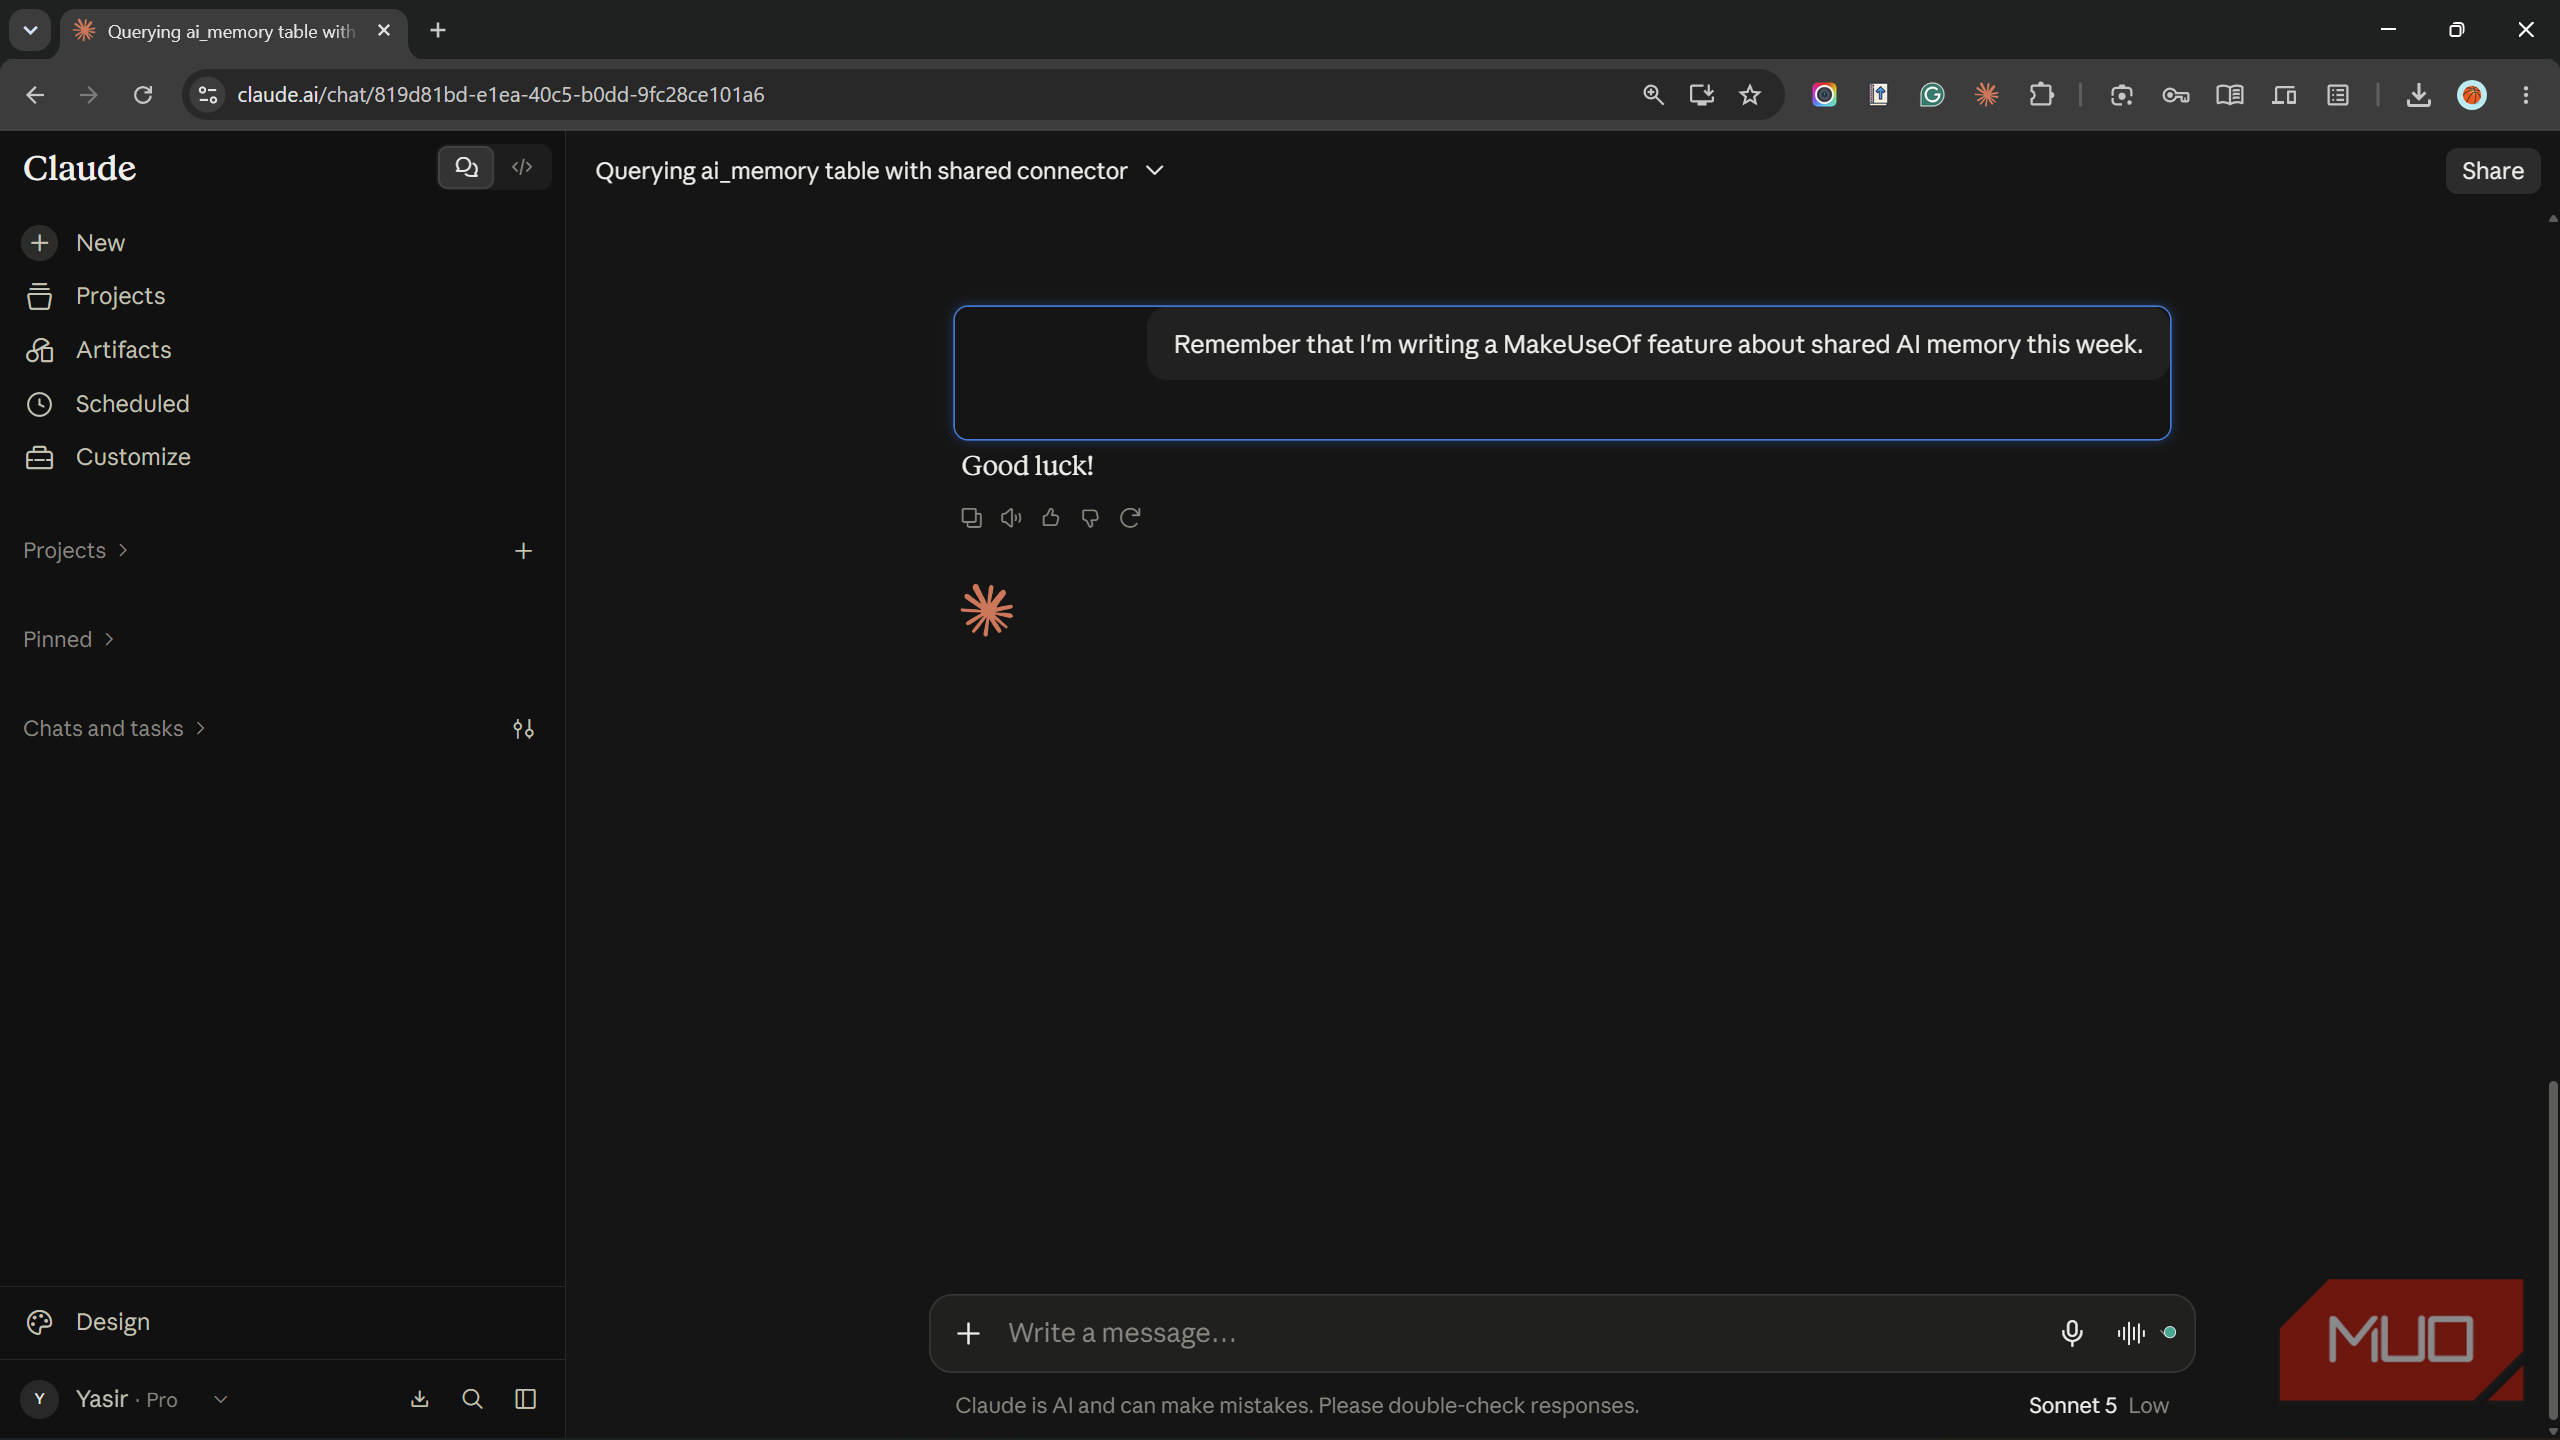Select the Querying ai_memory table tab
This screenshot has height=1440, width=2560.
pyautogui.click(x=234, y=31)
